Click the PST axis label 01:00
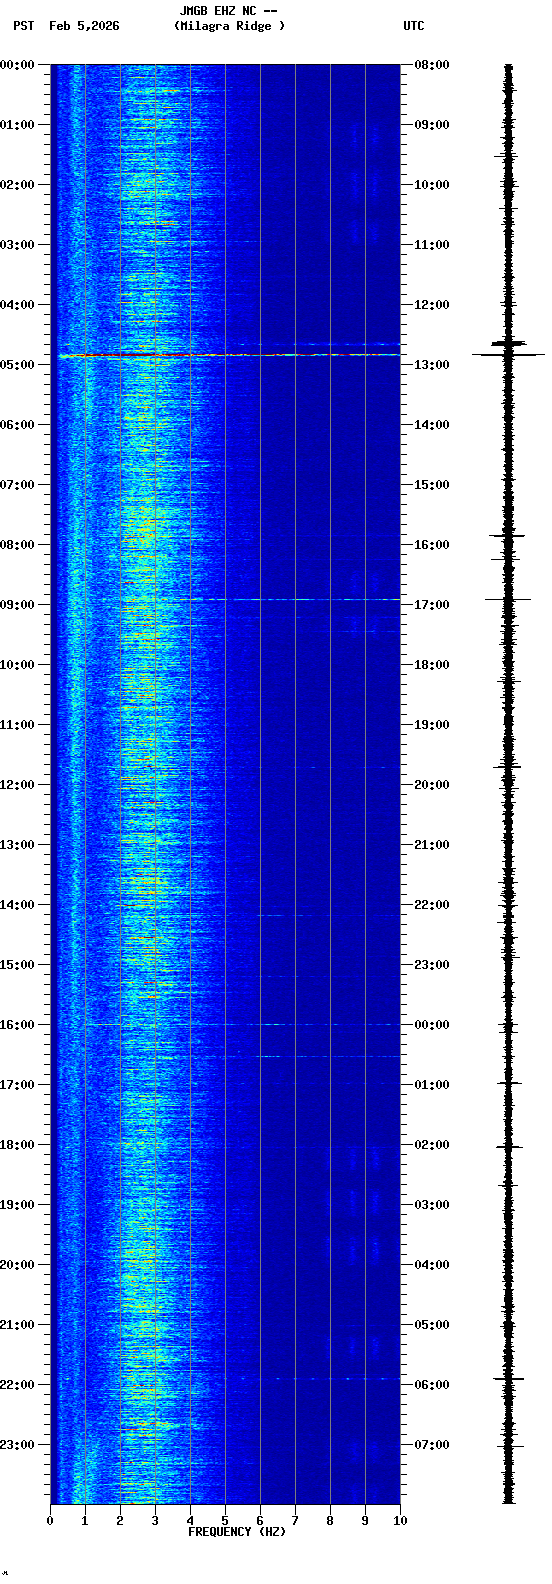The image size is (552, 1584). (x=18, y=125)
